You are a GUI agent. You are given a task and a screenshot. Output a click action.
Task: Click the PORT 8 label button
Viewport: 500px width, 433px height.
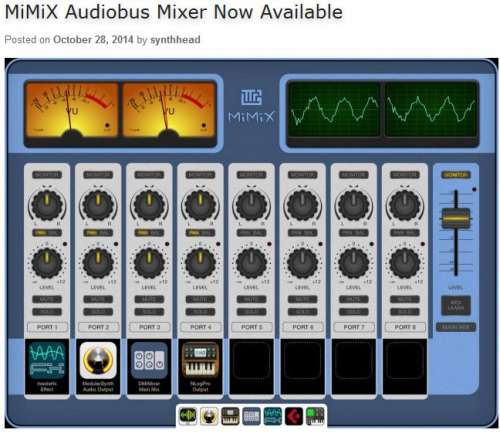point(405,327)
